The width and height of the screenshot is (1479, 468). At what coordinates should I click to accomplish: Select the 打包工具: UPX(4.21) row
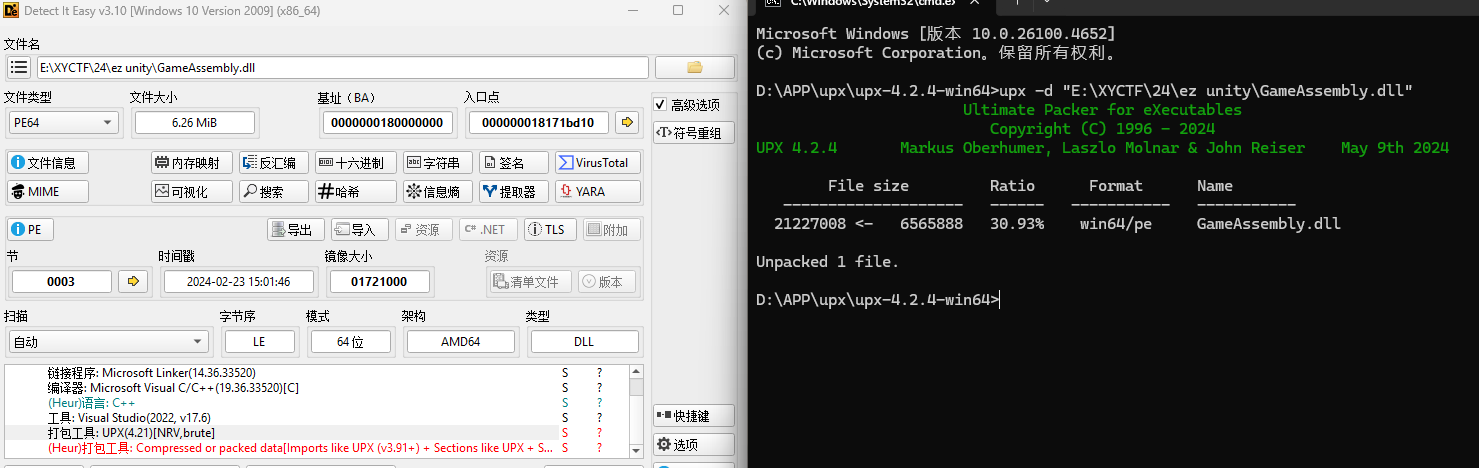click(x=318, y=433)
